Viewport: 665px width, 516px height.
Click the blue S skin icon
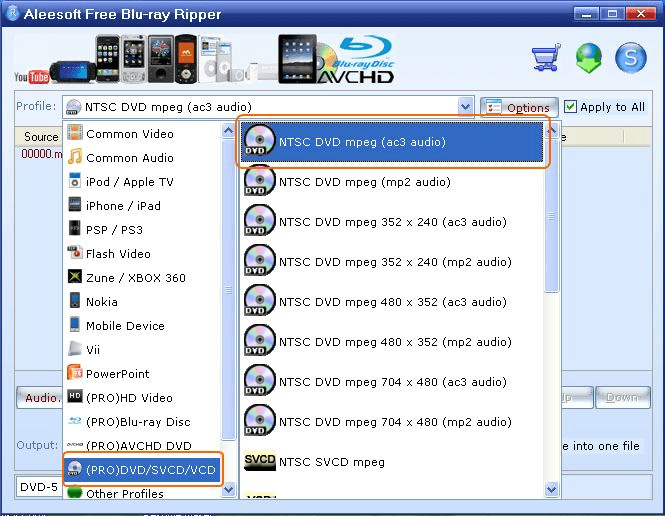coord(631,58)
